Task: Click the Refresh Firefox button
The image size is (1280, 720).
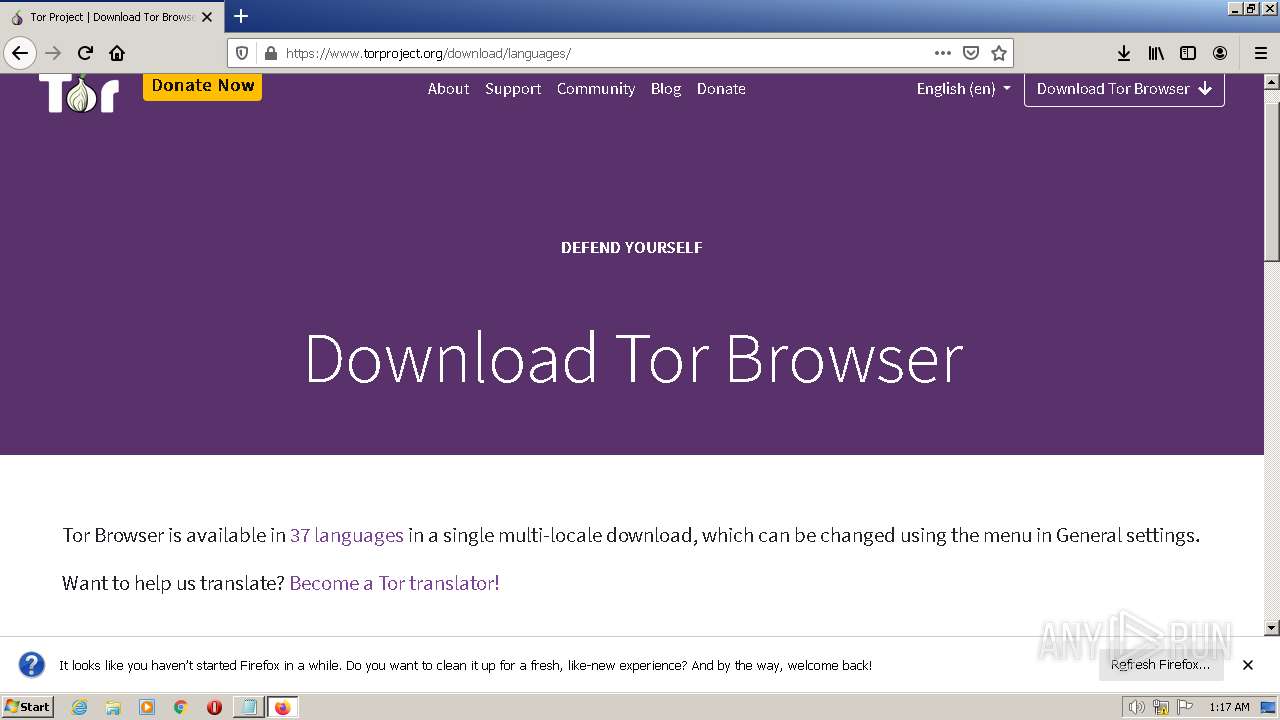Action: (1161, 665)
